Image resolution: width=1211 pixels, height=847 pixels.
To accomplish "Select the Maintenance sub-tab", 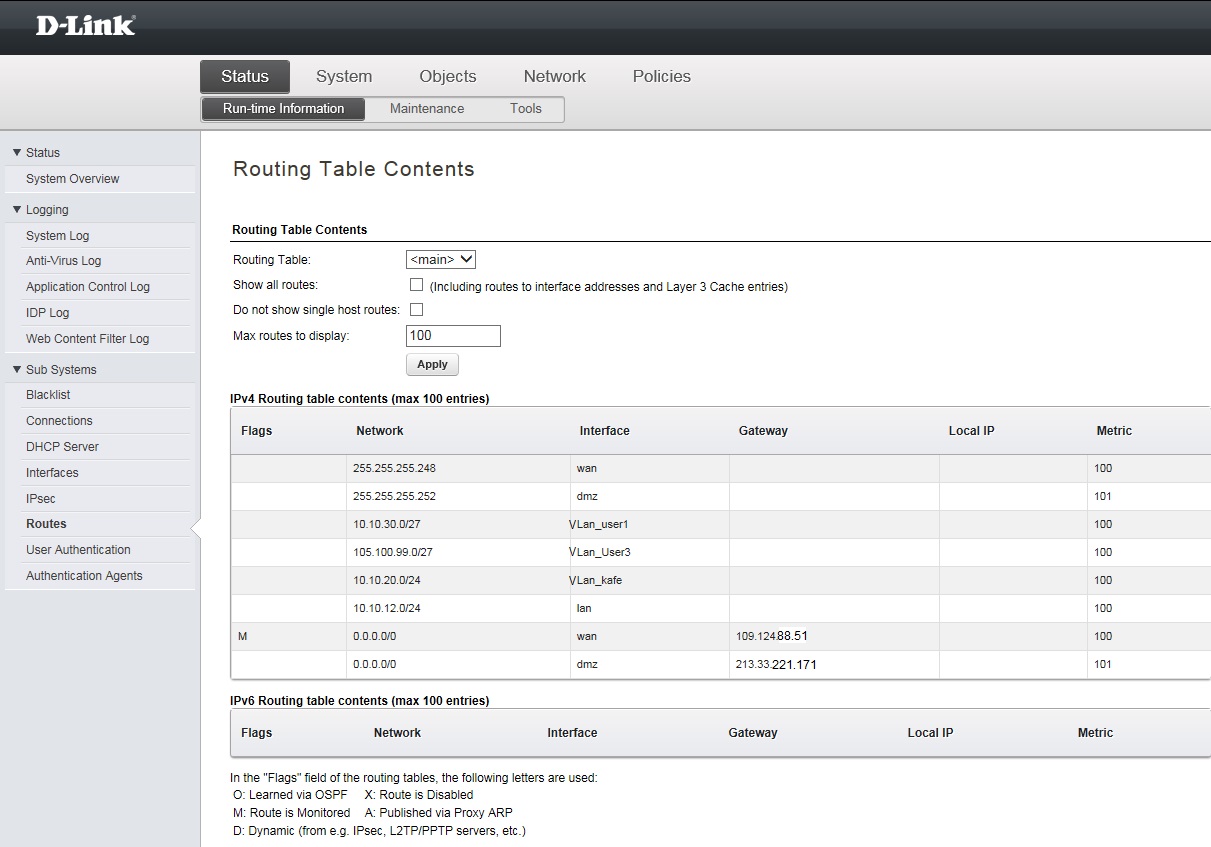I will [x=427, y=109].
